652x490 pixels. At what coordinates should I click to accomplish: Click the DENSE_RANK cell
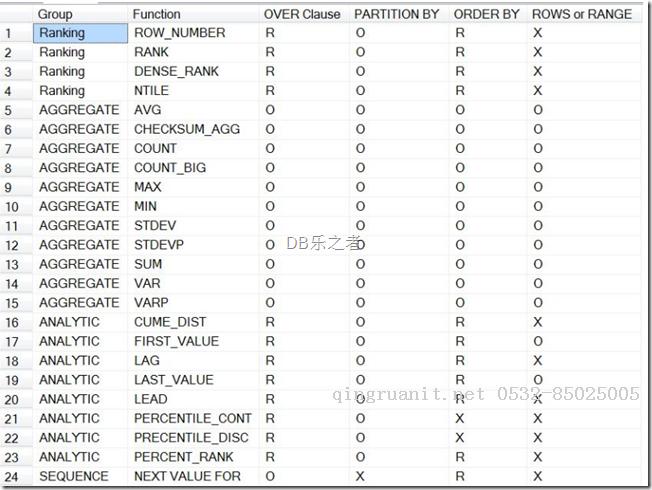point(177,72)
